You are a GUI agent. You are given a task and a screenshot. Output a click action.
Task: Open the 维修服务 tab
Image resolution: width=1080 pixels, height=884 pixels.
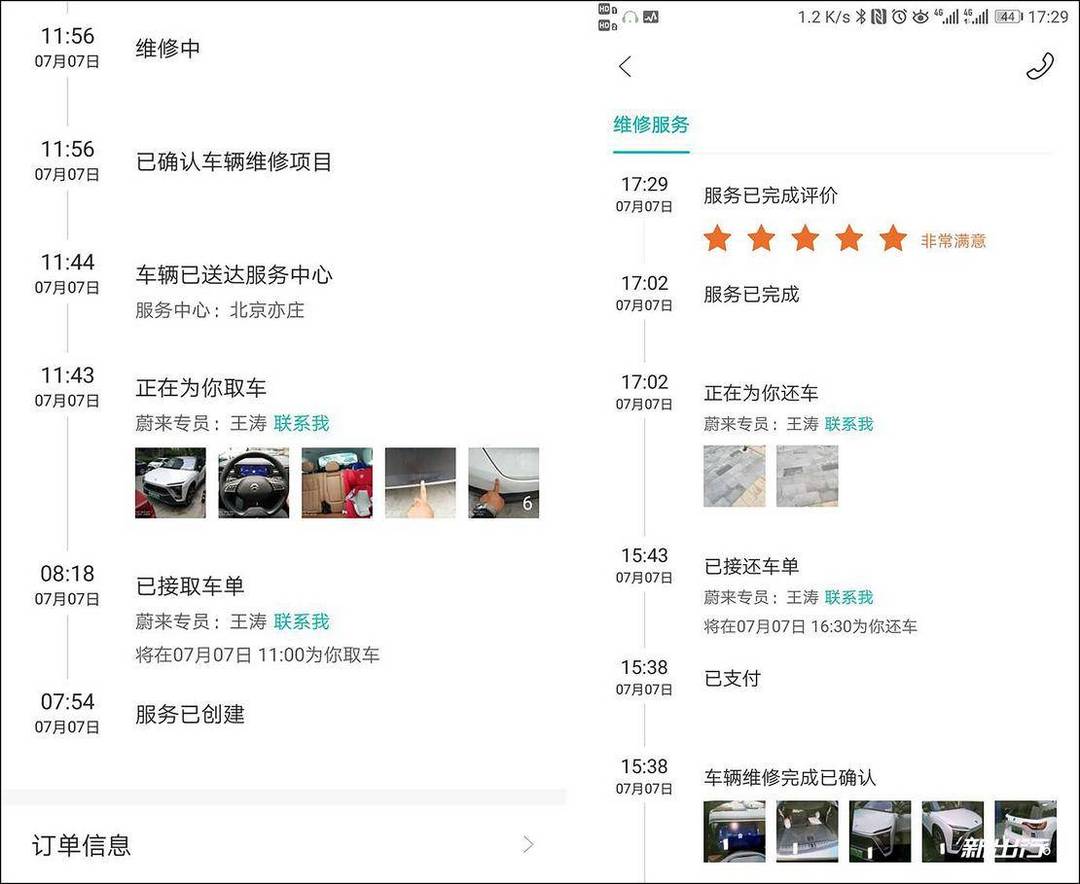click(651, 125)
